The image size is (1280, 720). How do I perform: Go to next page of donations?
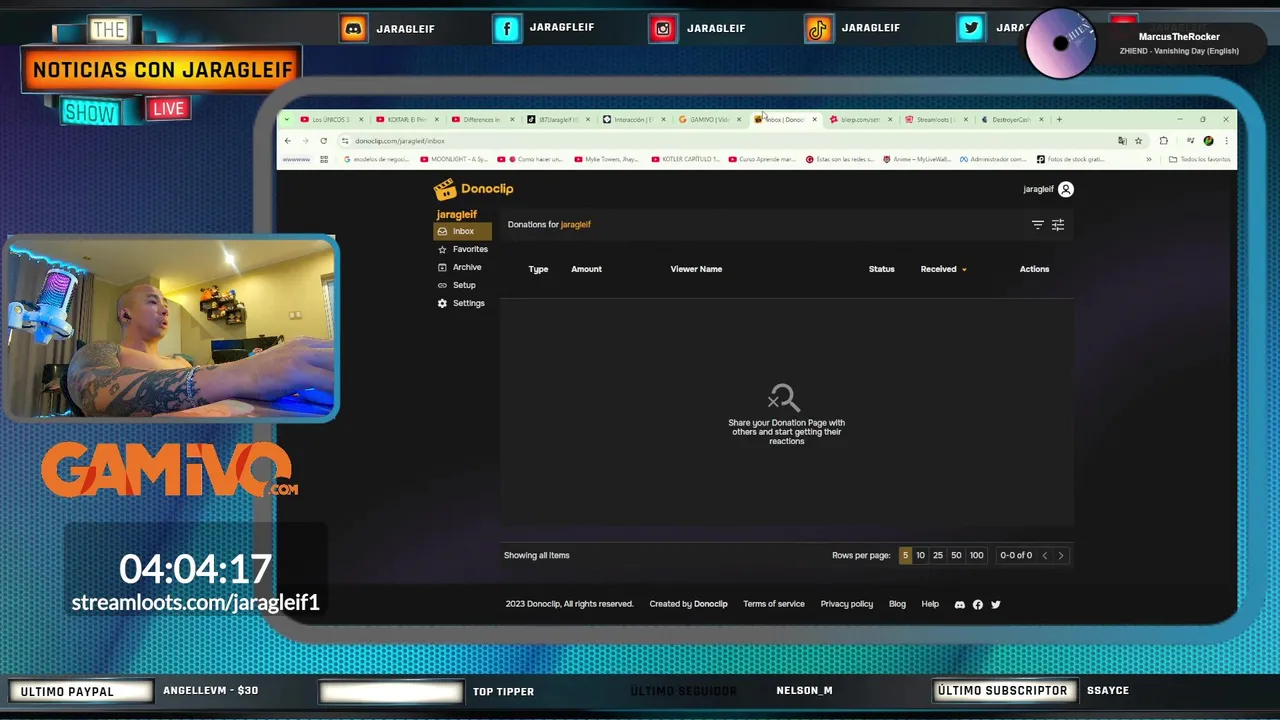coord(1061,555)
